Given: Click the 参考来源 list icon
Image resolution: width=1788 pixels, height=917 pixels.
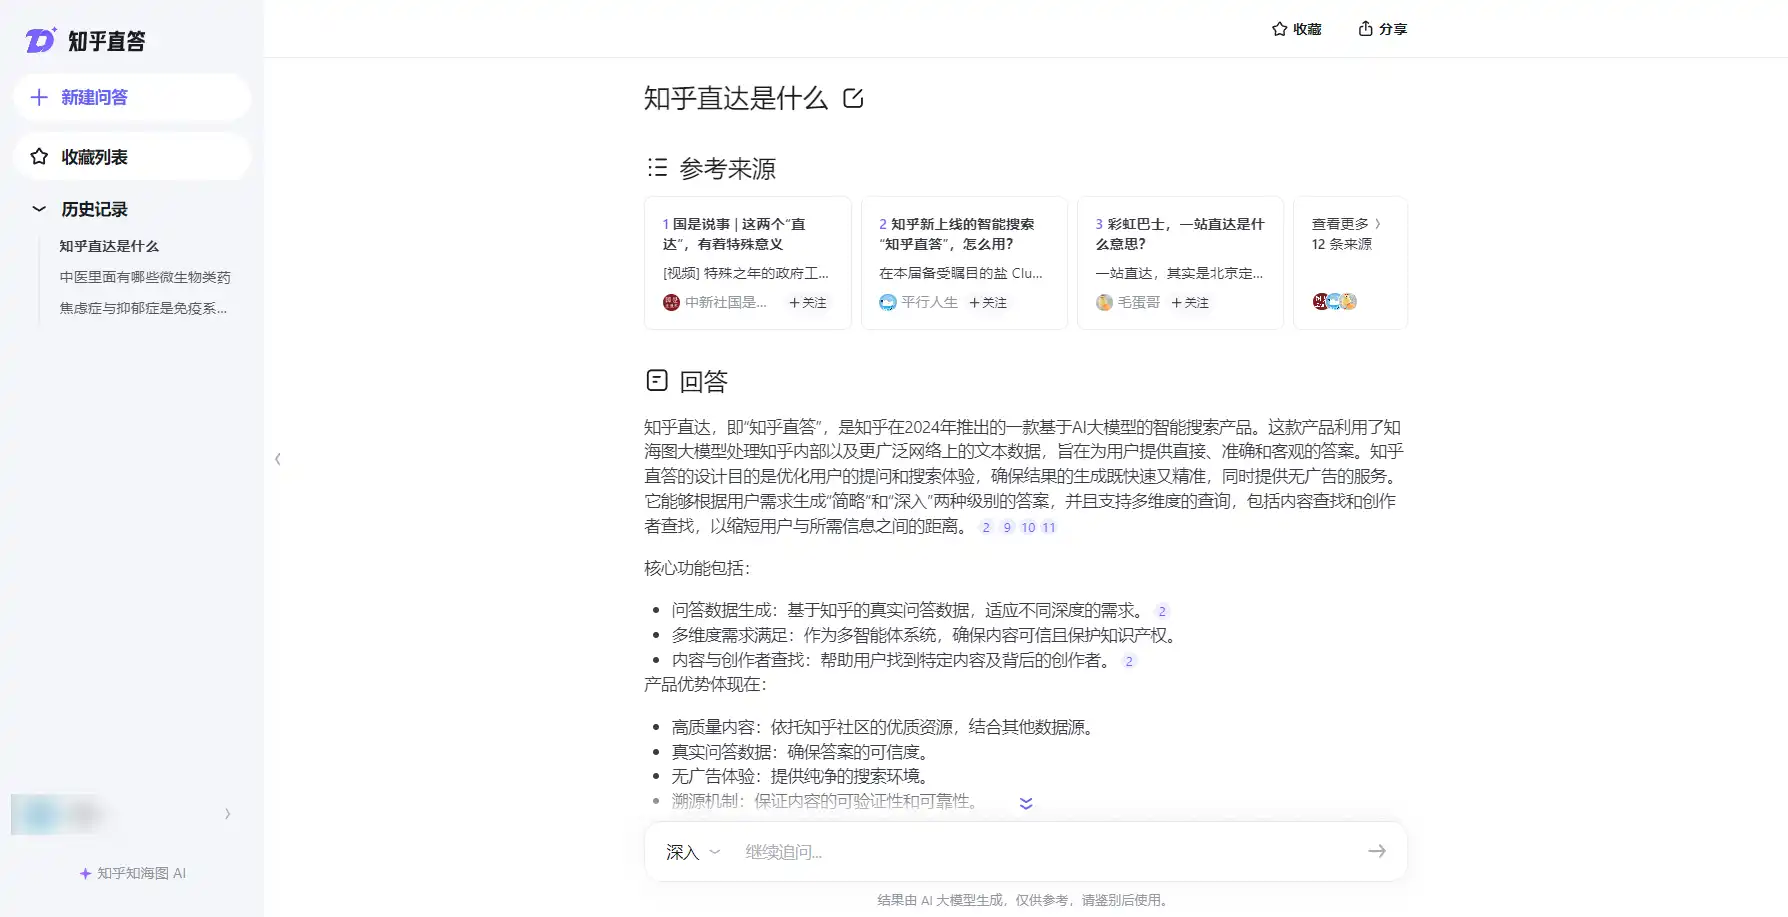Looking at the screenshot, I should click(x=657, y=168).
